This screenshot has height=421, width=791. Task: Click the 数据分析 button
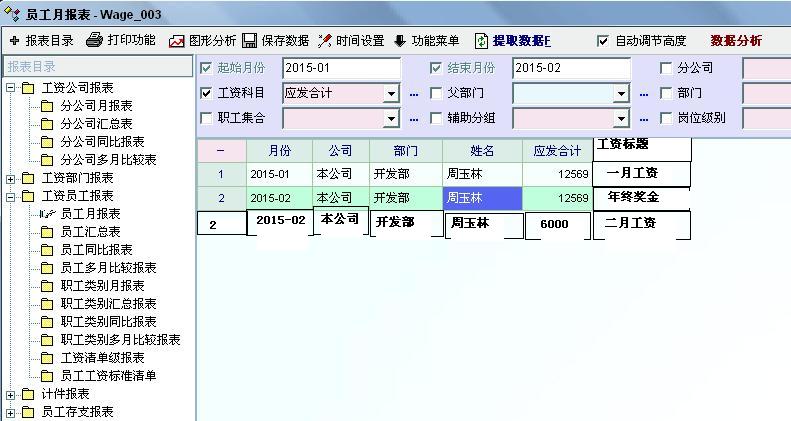(x=736, y=41)
